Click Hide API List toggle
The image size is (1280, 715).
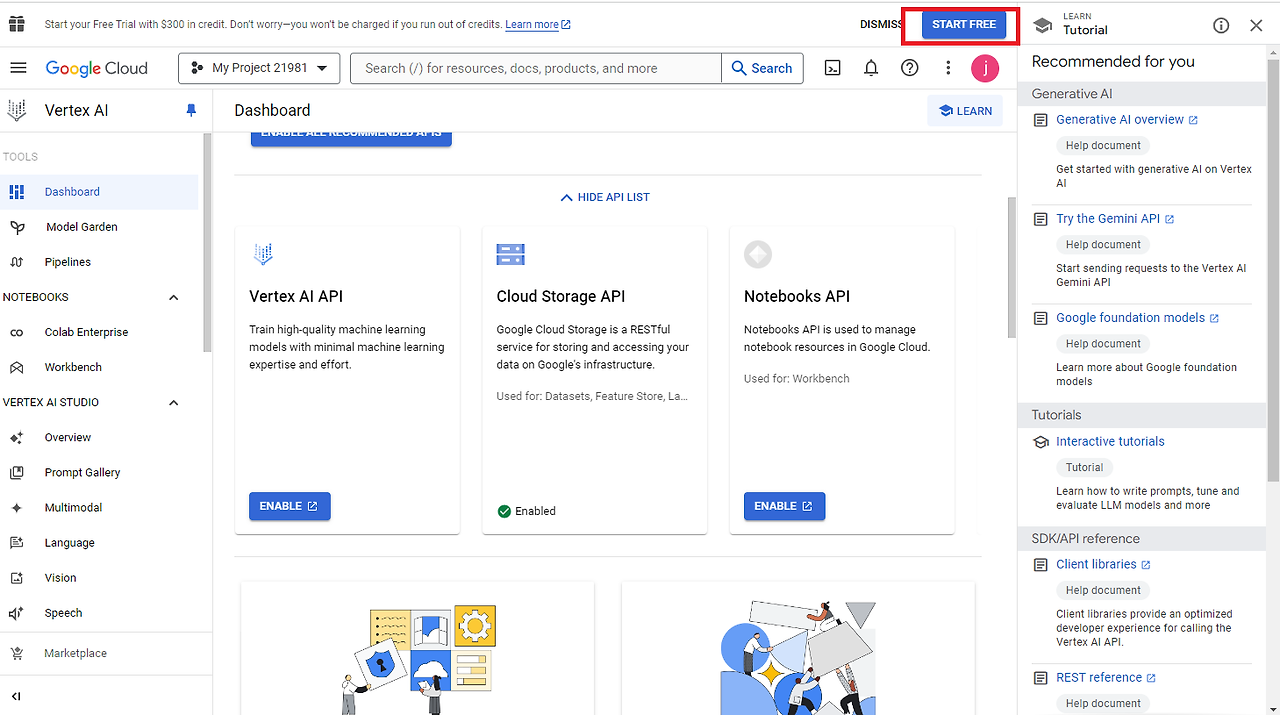[x=605, y=198]
